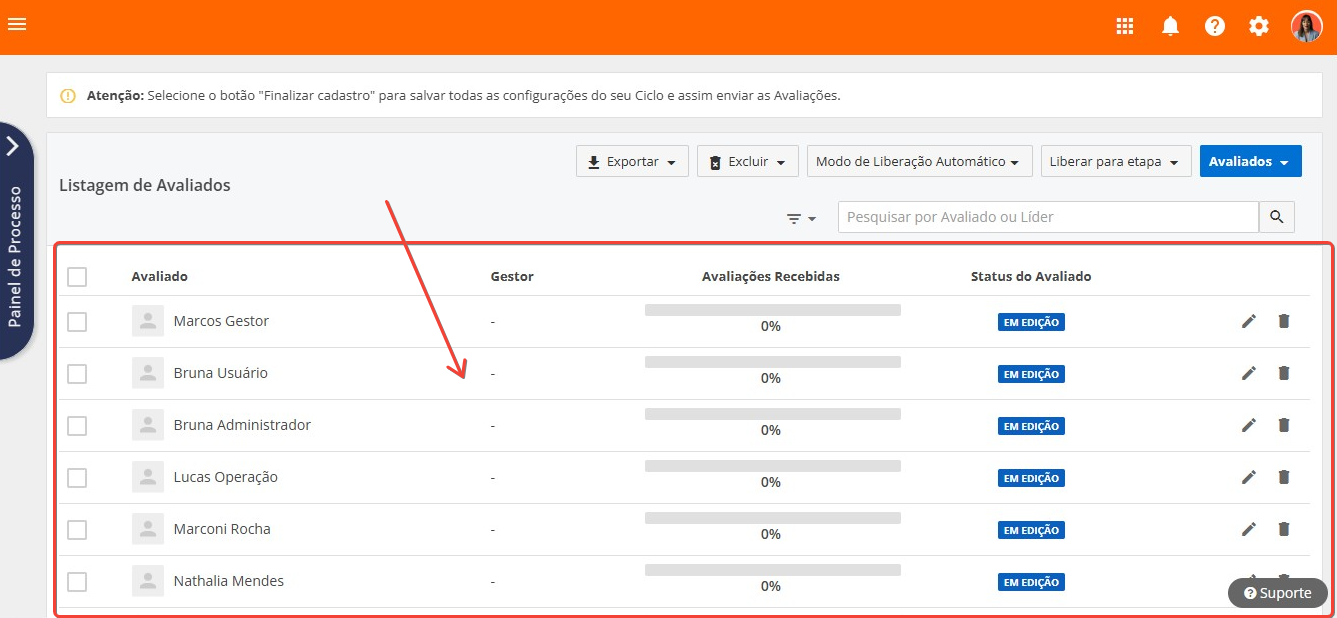Select Marconi Rocha's checkbox

pyautogui.click(x=77, y=530)
